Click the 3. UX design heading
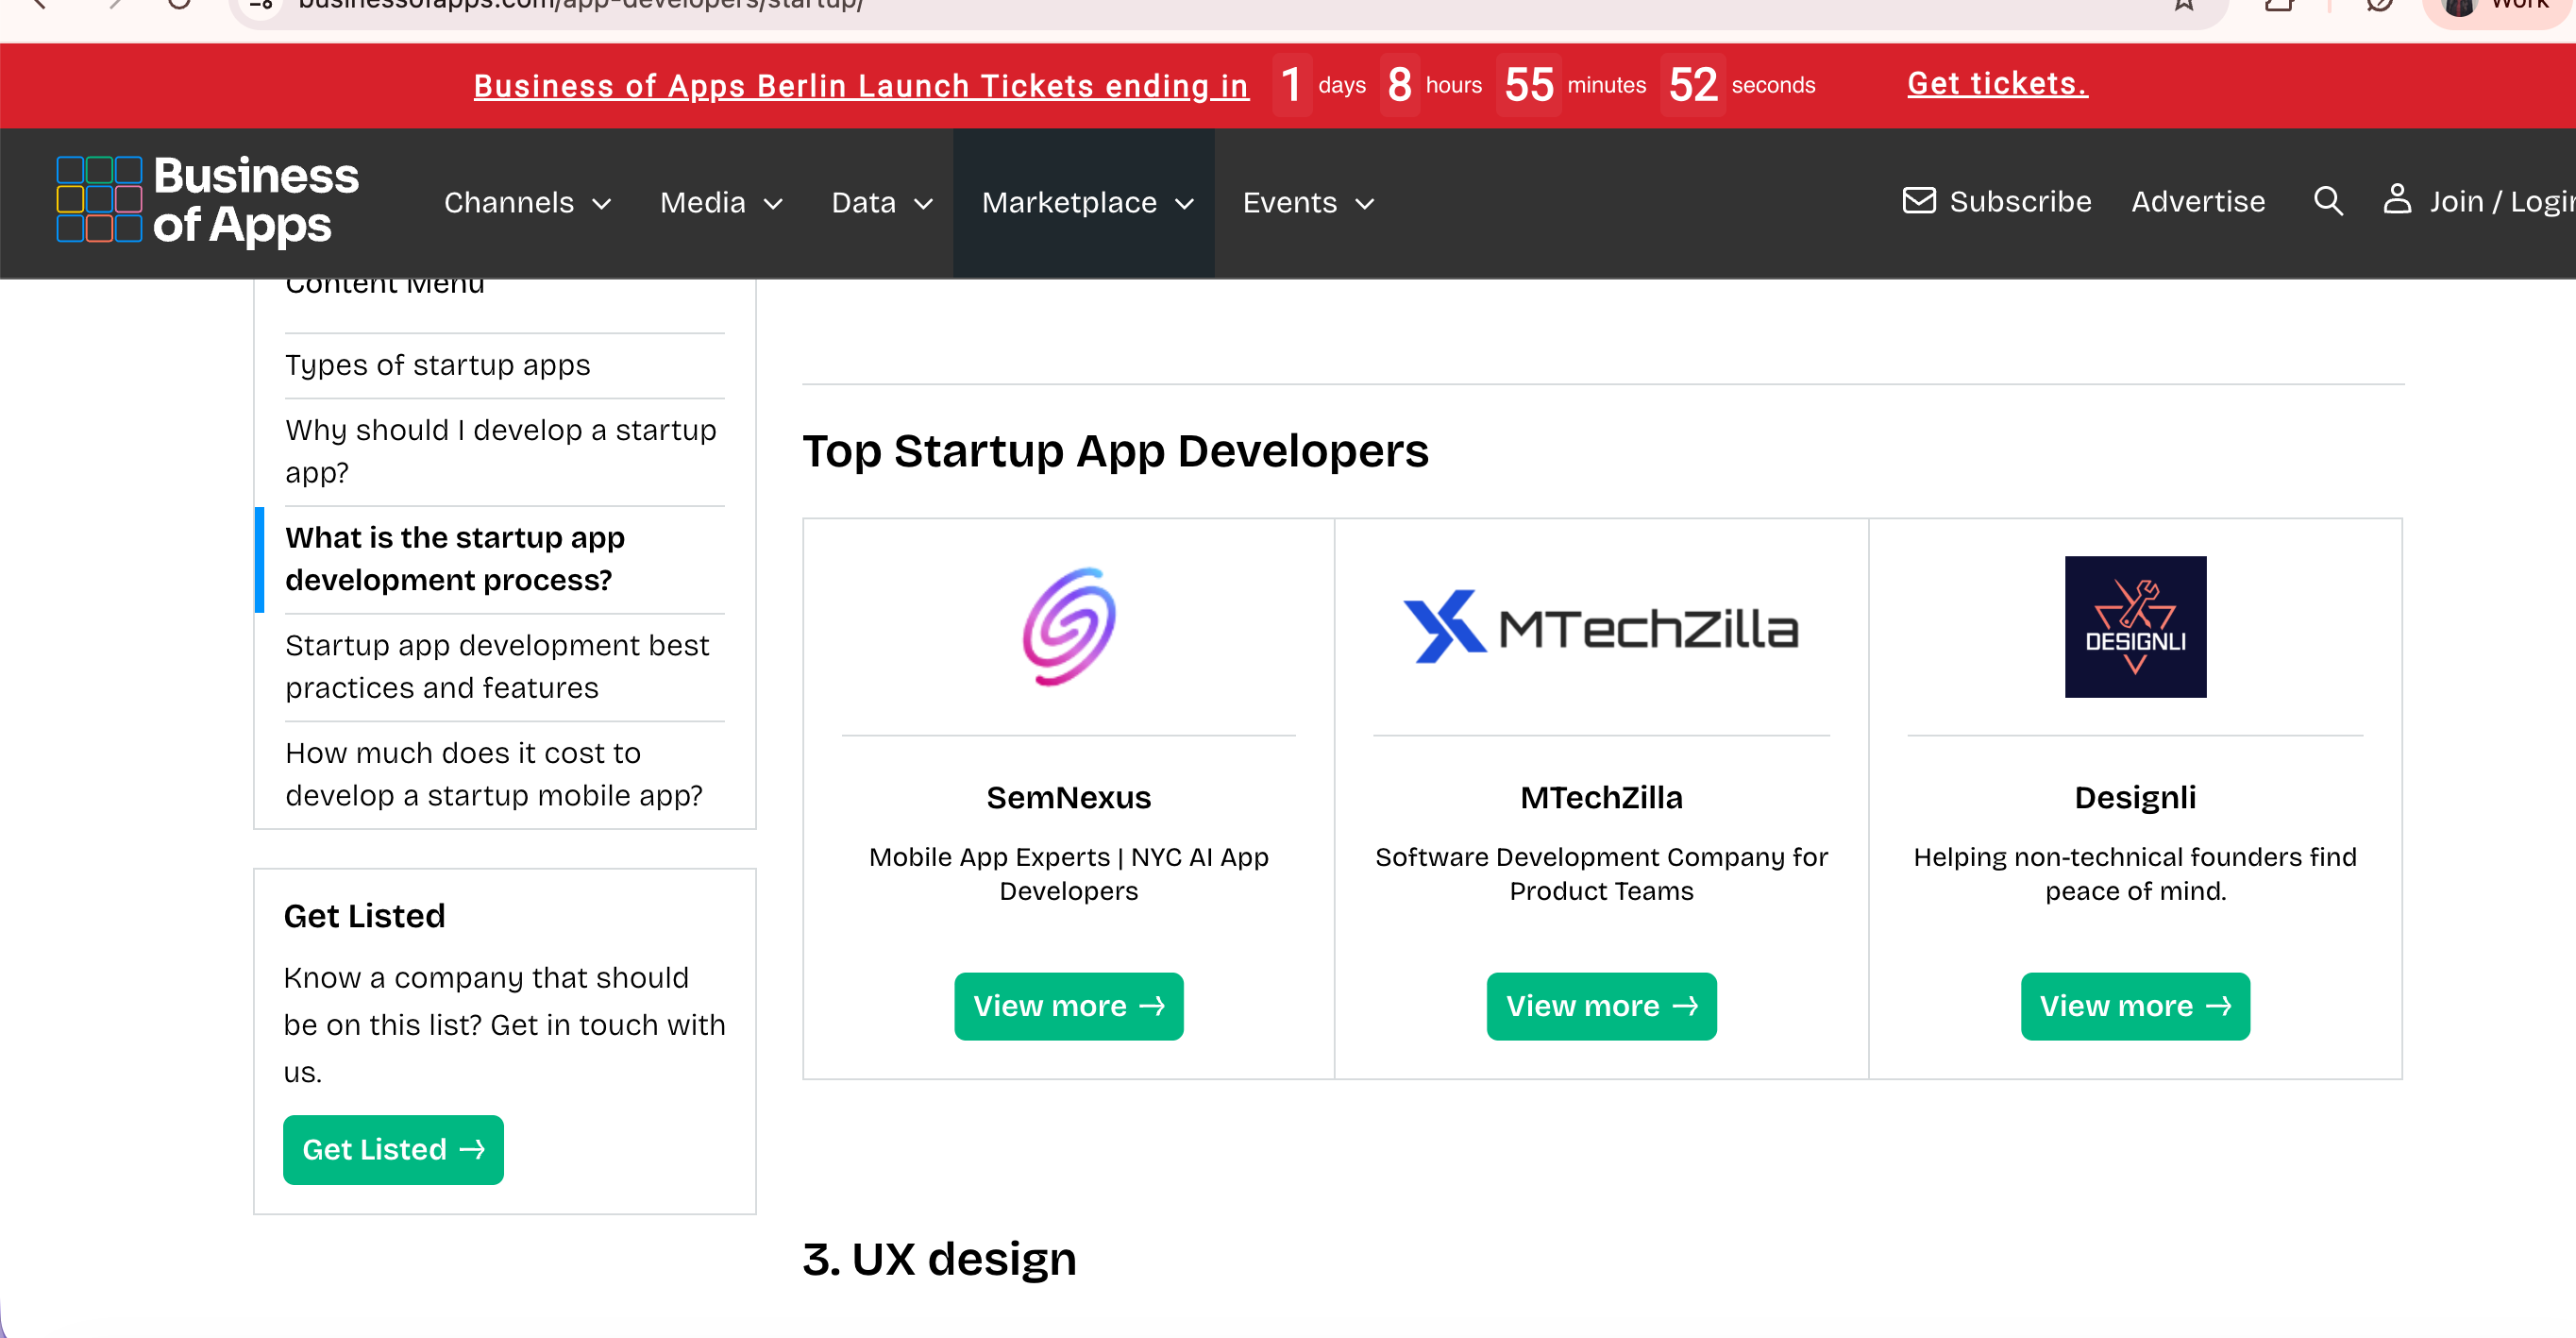This screenshot has width=2576, height=1338. click(x=939, y=1260)
